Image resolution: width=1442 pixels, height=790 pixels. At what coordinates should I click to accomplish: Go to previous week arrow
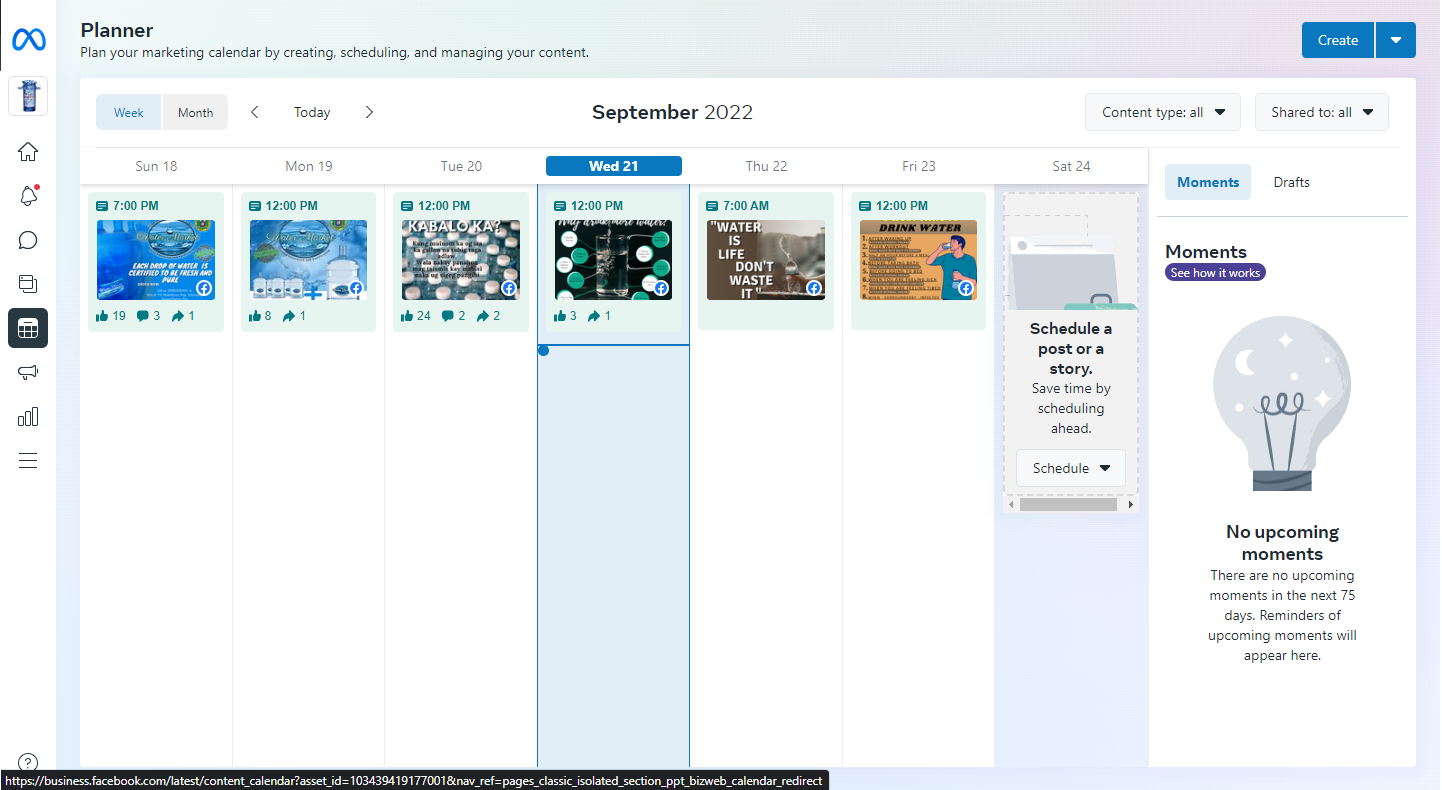pyautogui.click(x=255, y=112)
